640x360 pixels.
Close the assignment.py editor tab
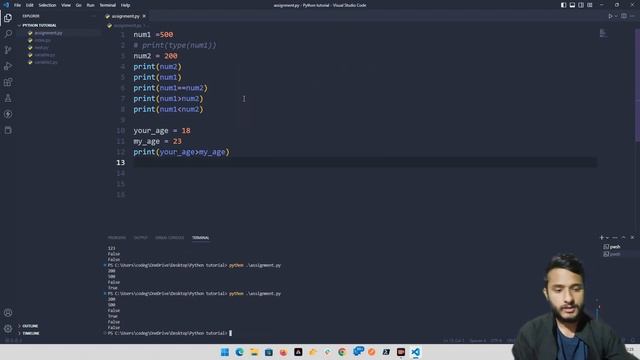pyautogui.click(x=144, y=16)
